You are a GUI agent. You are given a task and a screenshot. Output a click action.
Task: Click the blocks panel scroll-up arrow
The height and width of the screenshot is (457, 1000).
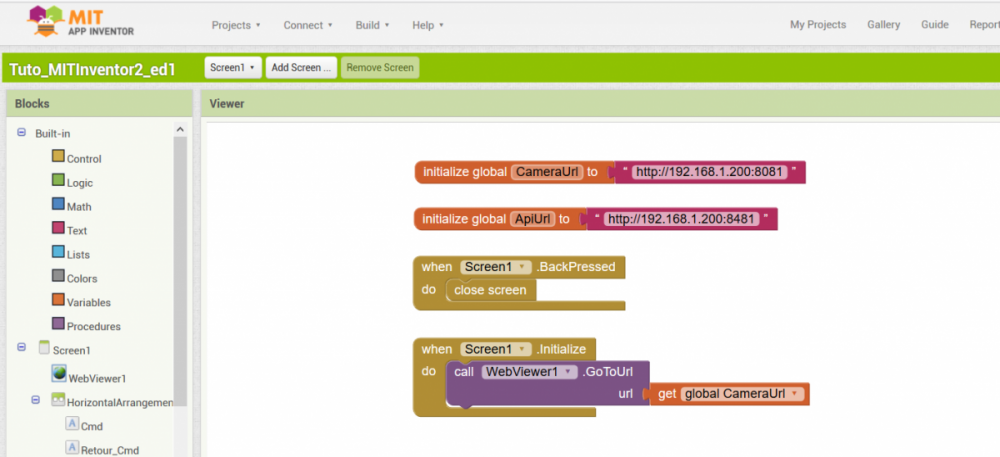tap(180, 130)
